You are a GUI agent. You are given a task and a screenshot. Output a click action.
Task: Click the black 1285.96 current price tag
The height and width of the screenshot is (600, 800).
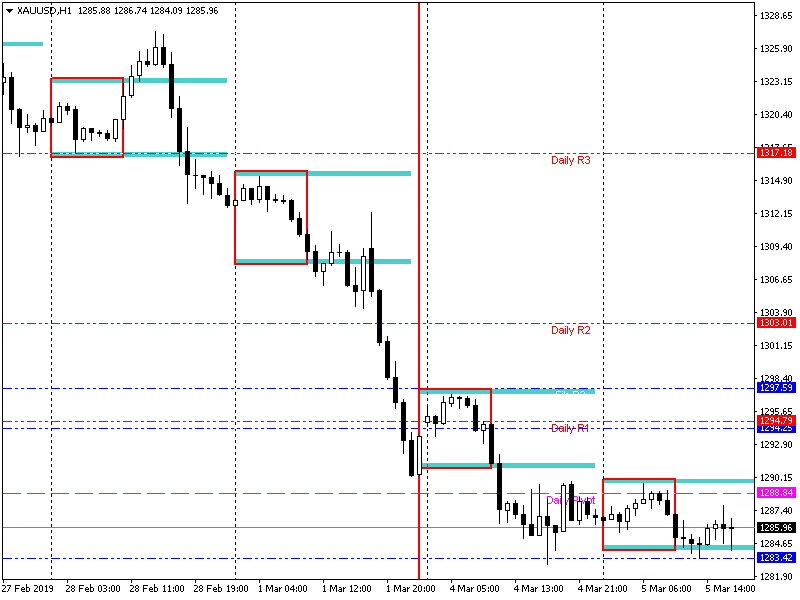[x=776, y=527]
